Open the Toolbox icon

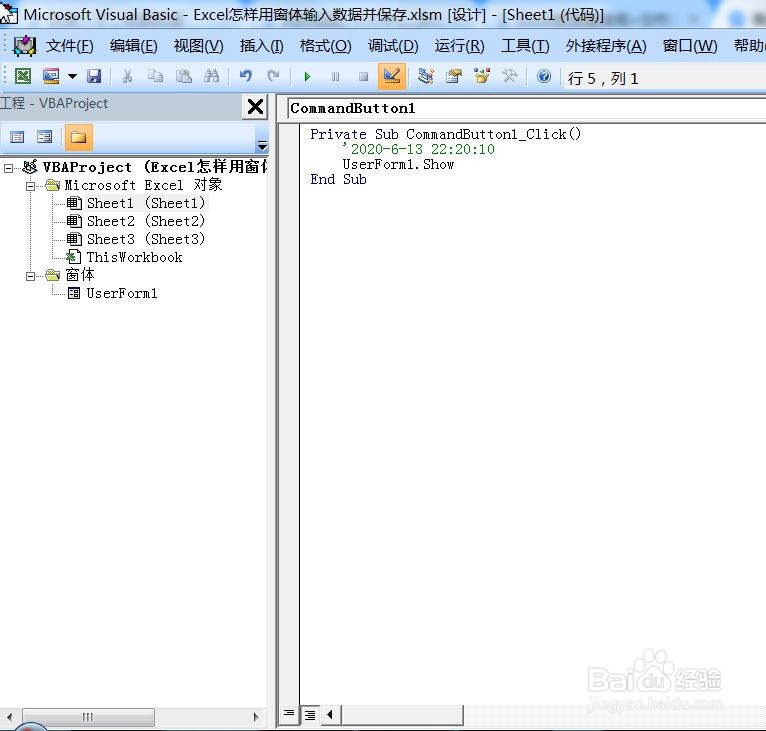[510, 76]
